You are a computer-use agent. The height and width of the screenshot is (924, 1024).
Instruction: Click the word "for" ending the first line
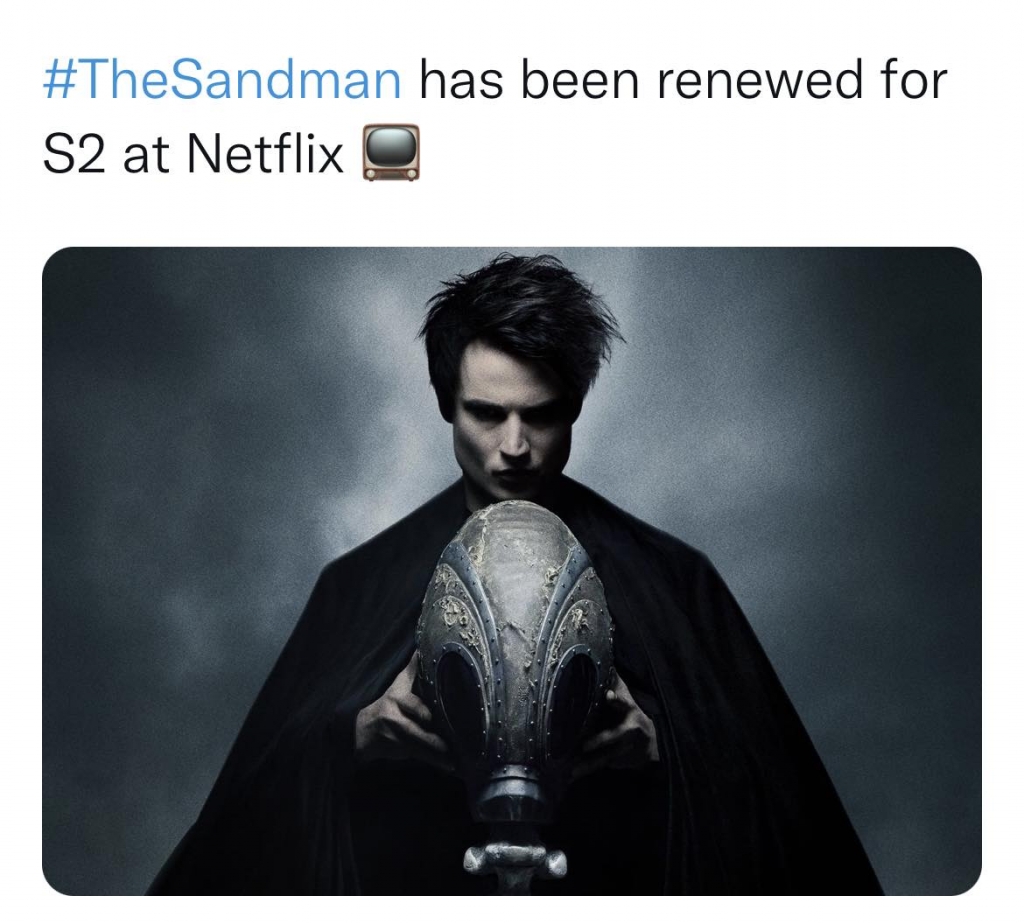(908, 80)
